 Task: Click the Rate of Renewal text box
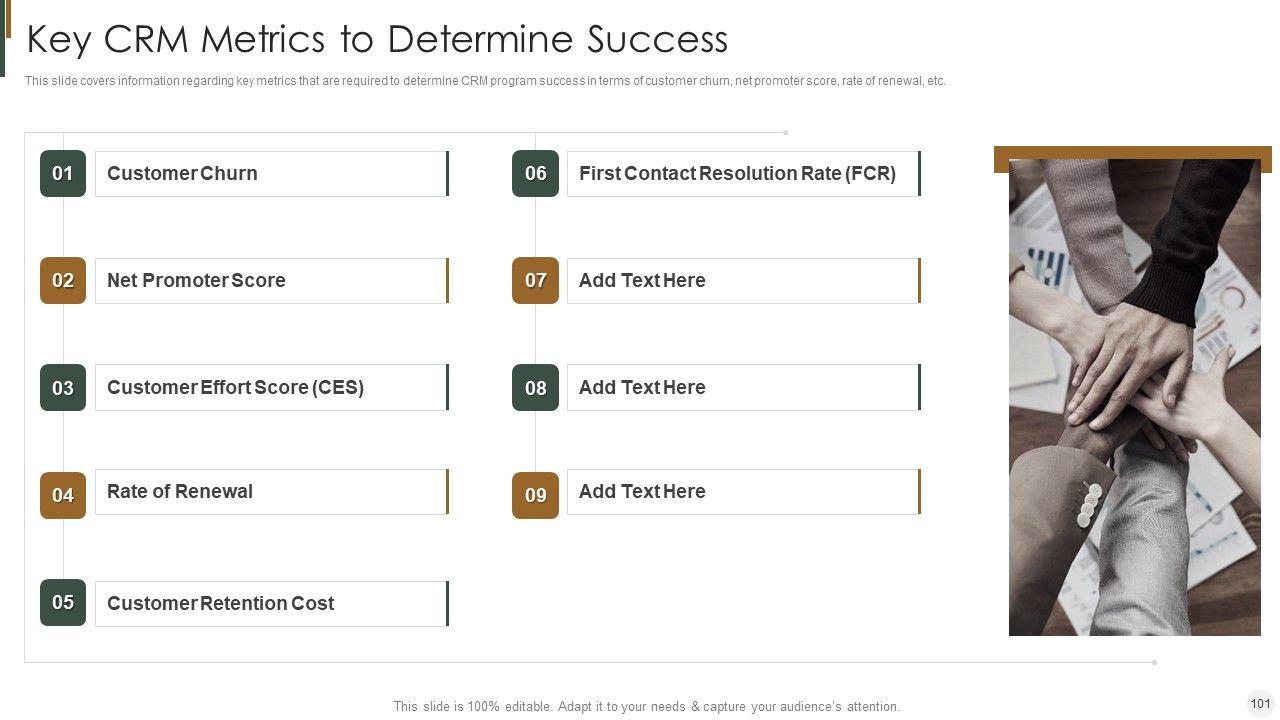click(271, 492)
